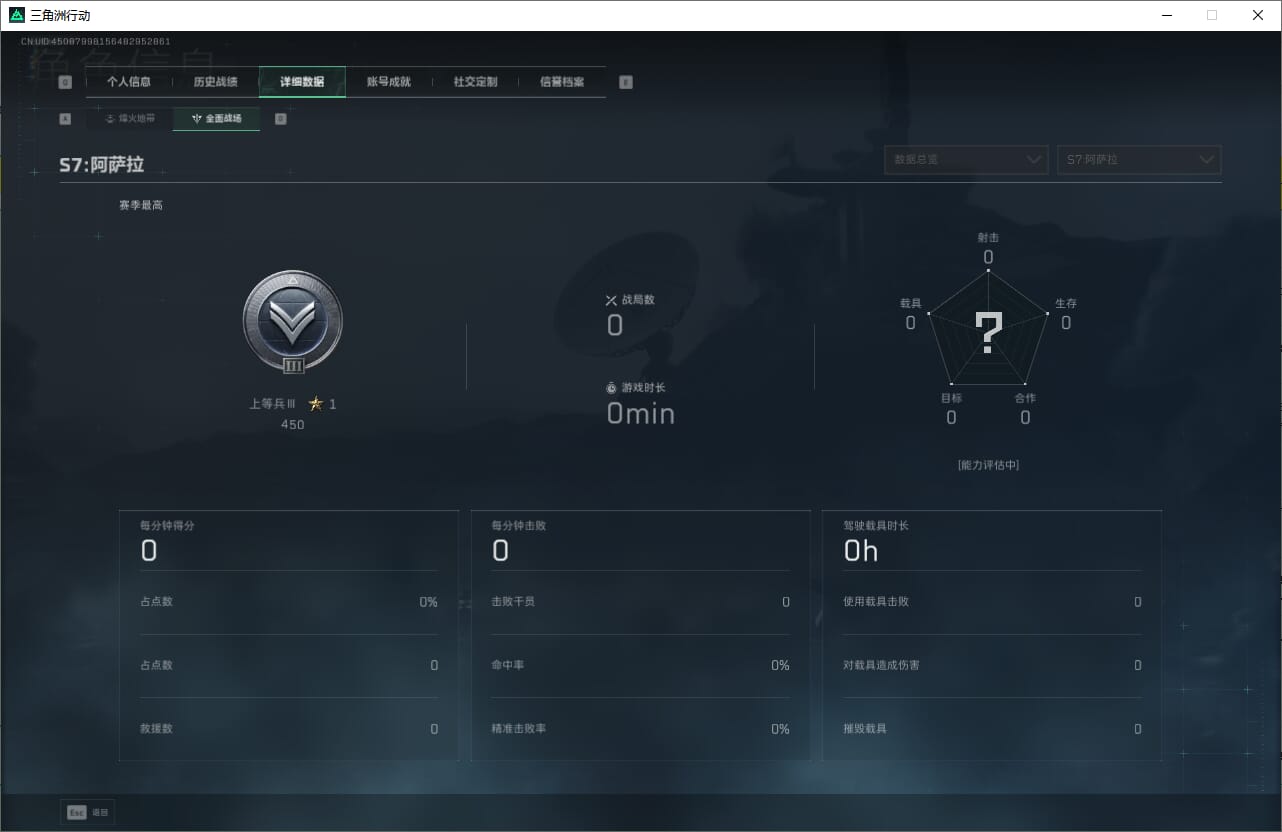Click the 每分钟得分 stat header

tap(168, 526)
